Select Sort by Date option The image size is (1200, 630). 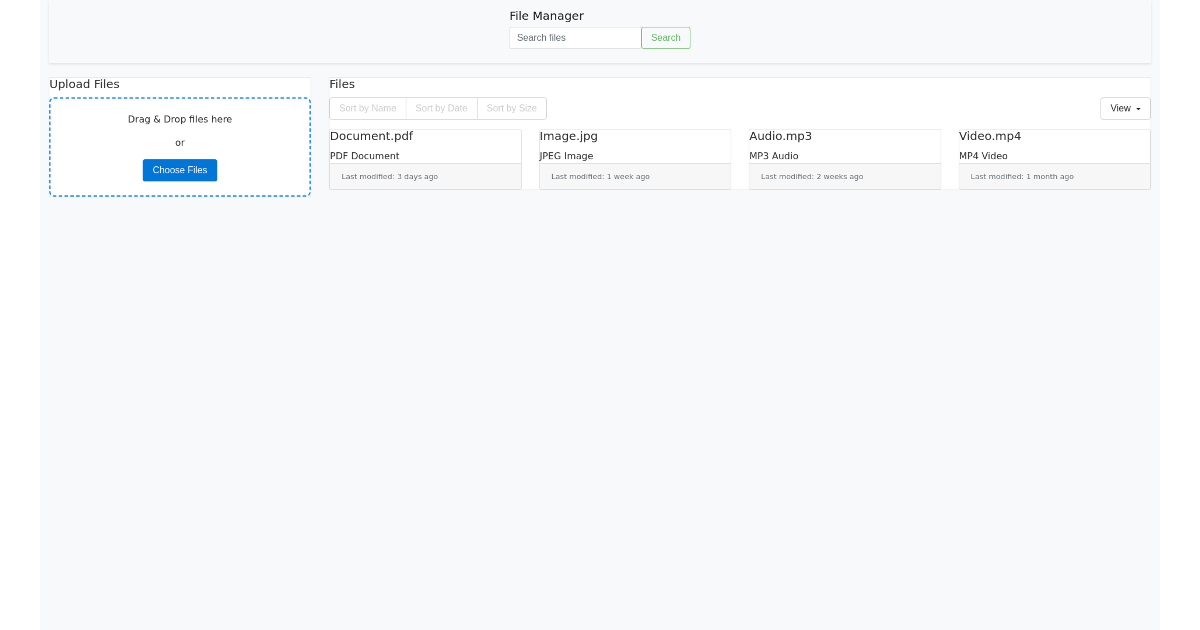pos(441,108)
